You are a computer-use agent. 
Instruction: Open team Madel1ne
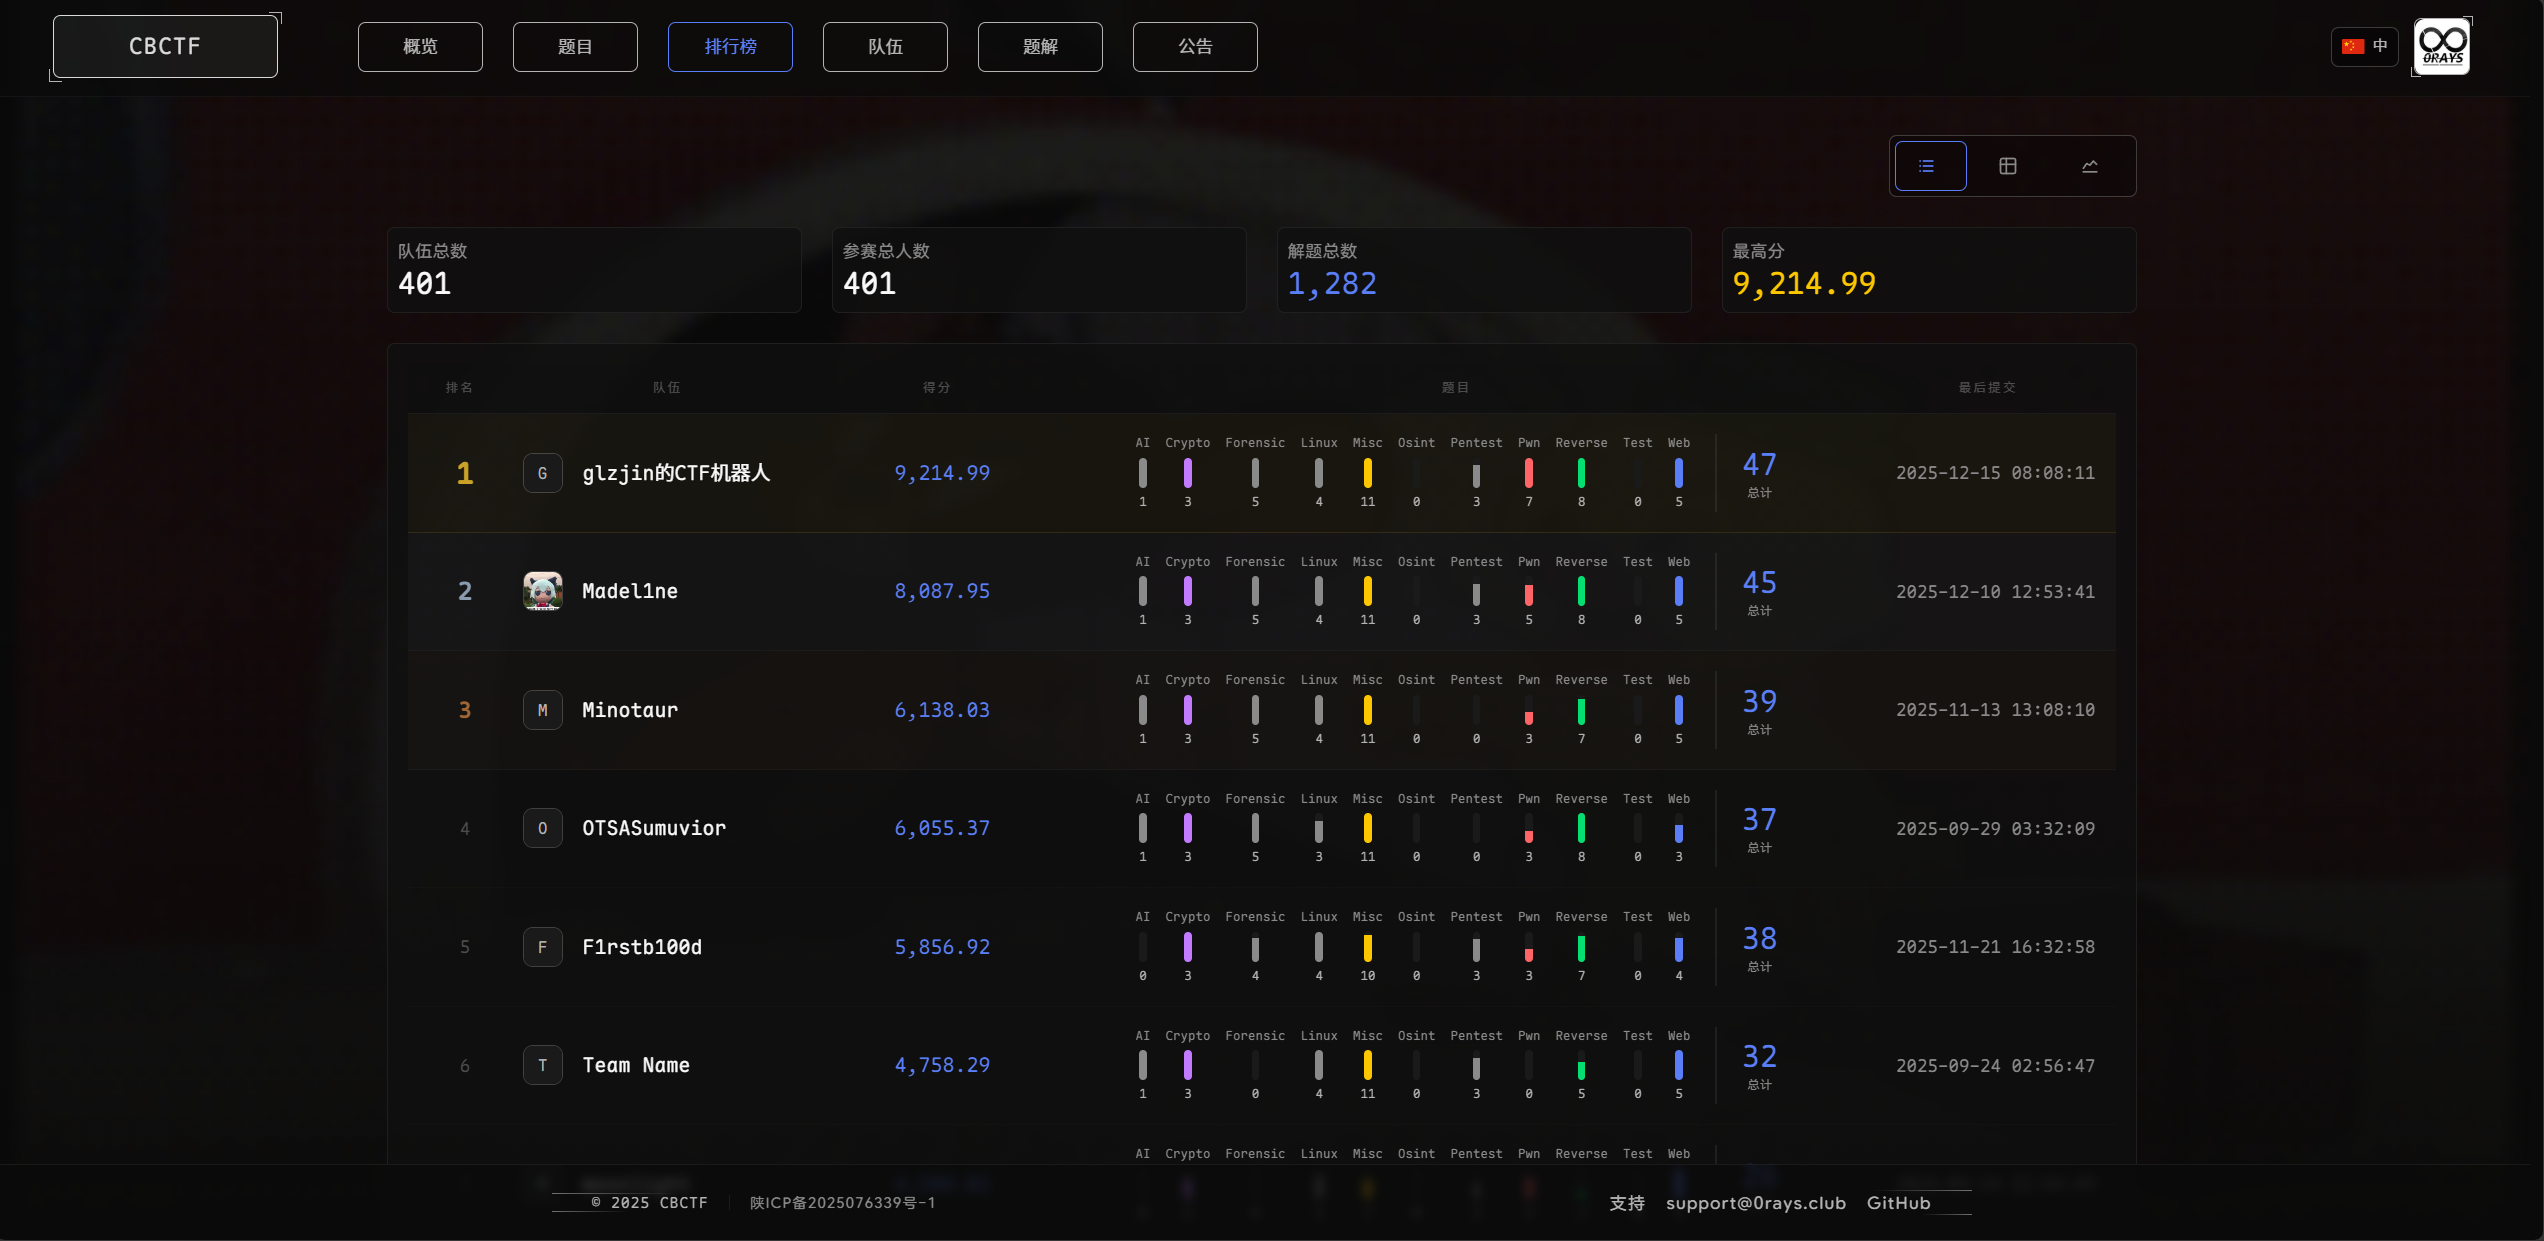[630, 591]
